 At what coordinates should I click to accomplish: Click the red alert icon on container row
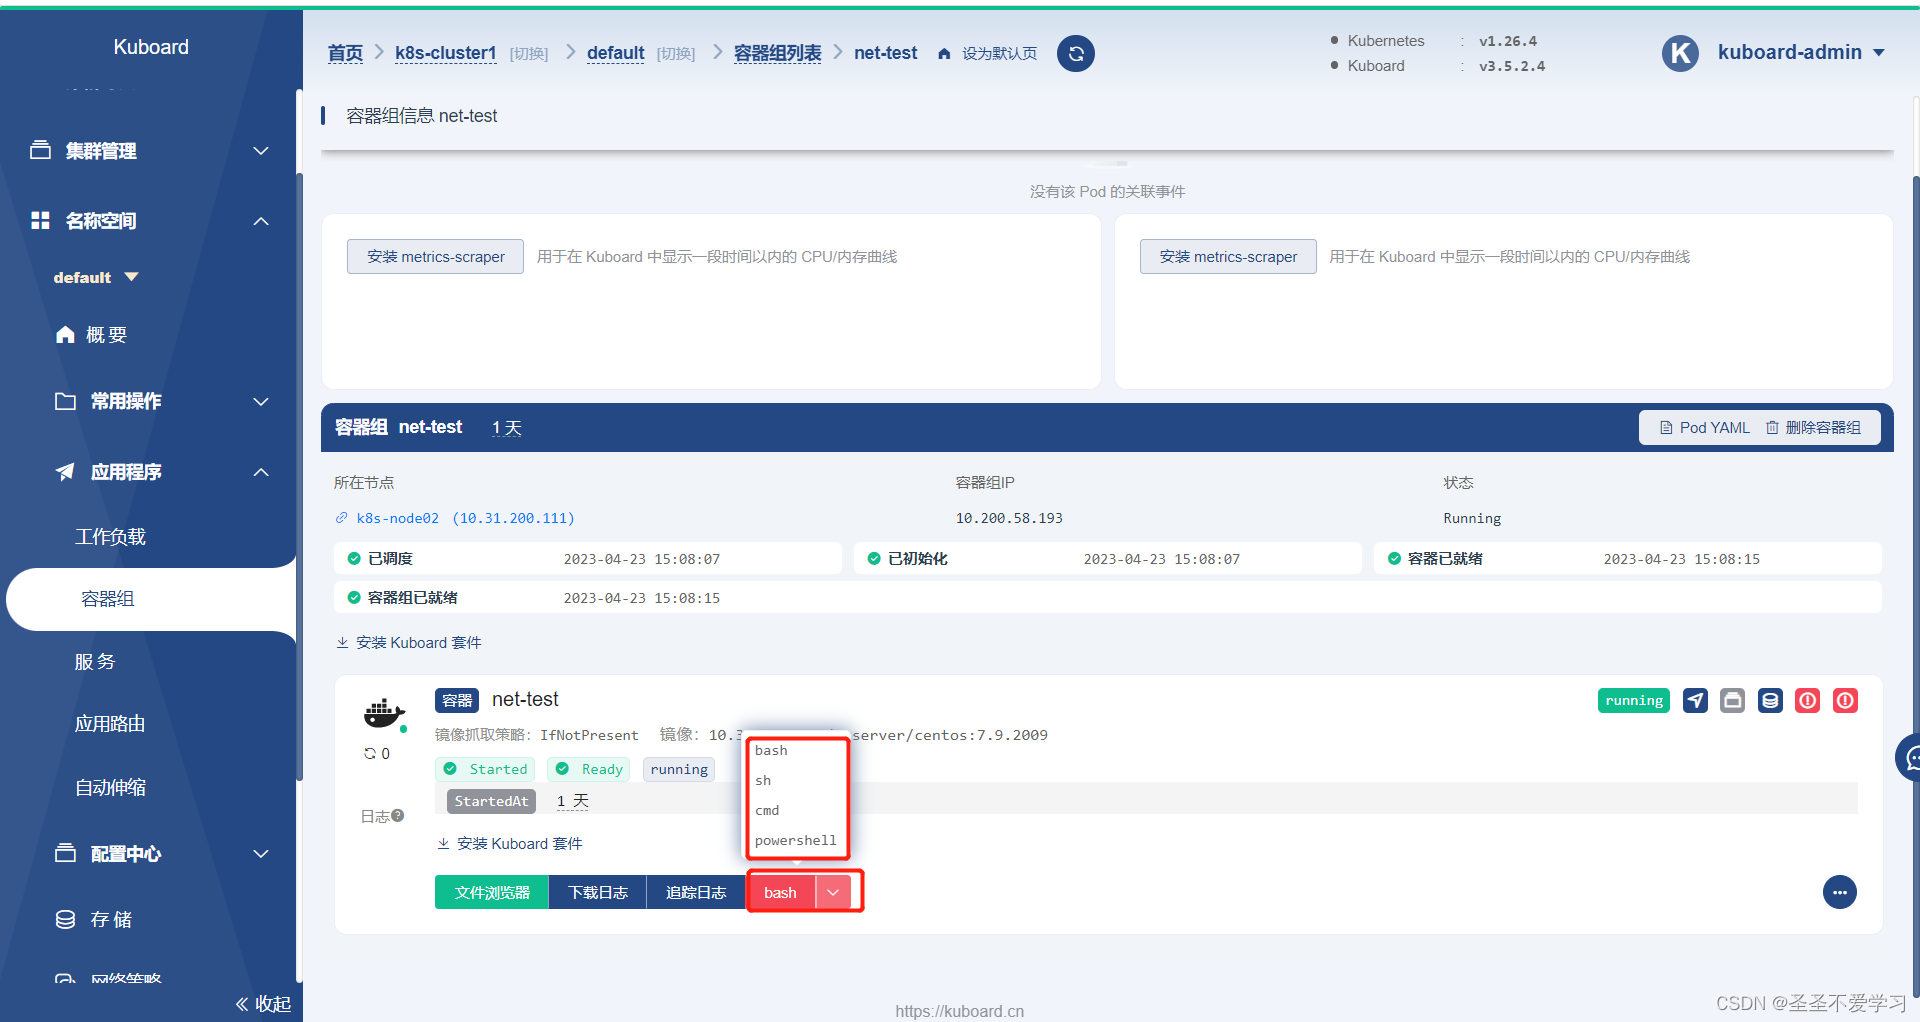tap(1807, 700)
